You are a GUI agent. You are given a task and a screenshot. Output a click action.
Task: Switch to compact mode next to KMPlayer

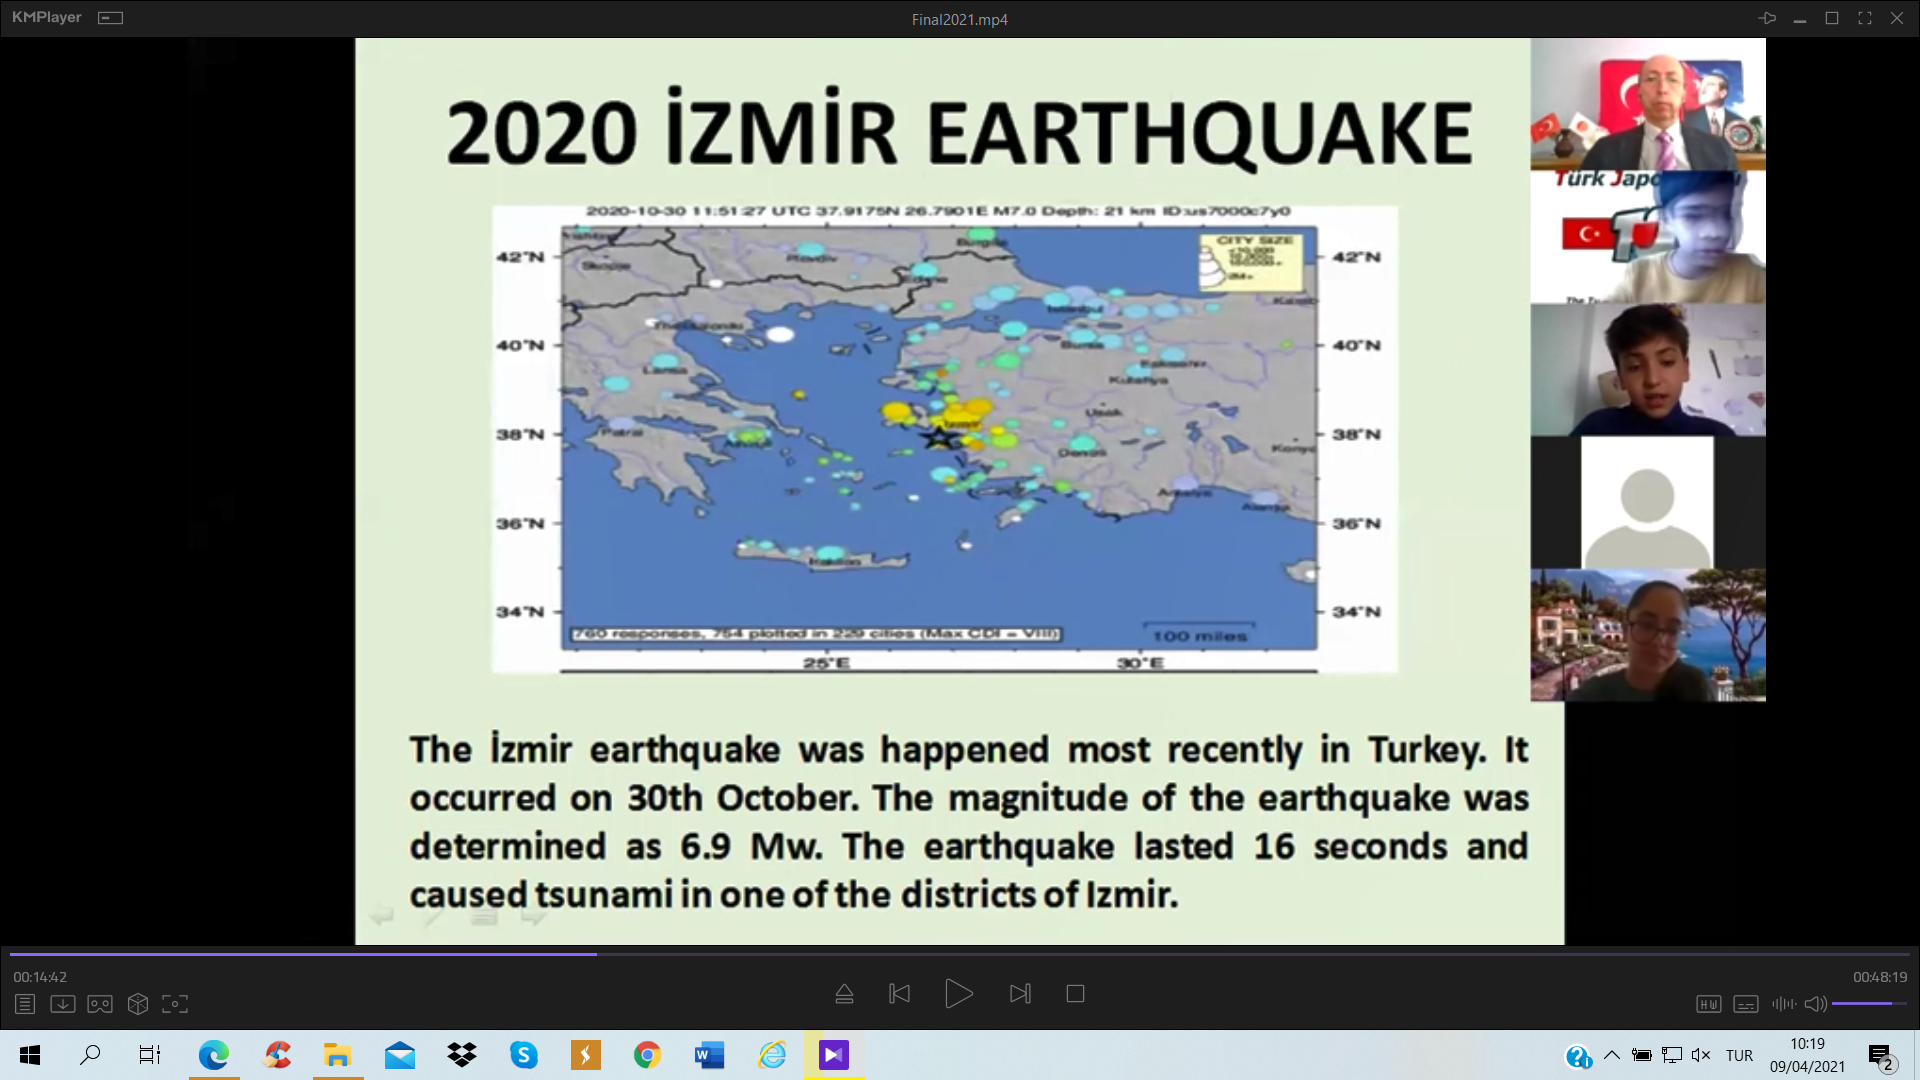point(110,18)
